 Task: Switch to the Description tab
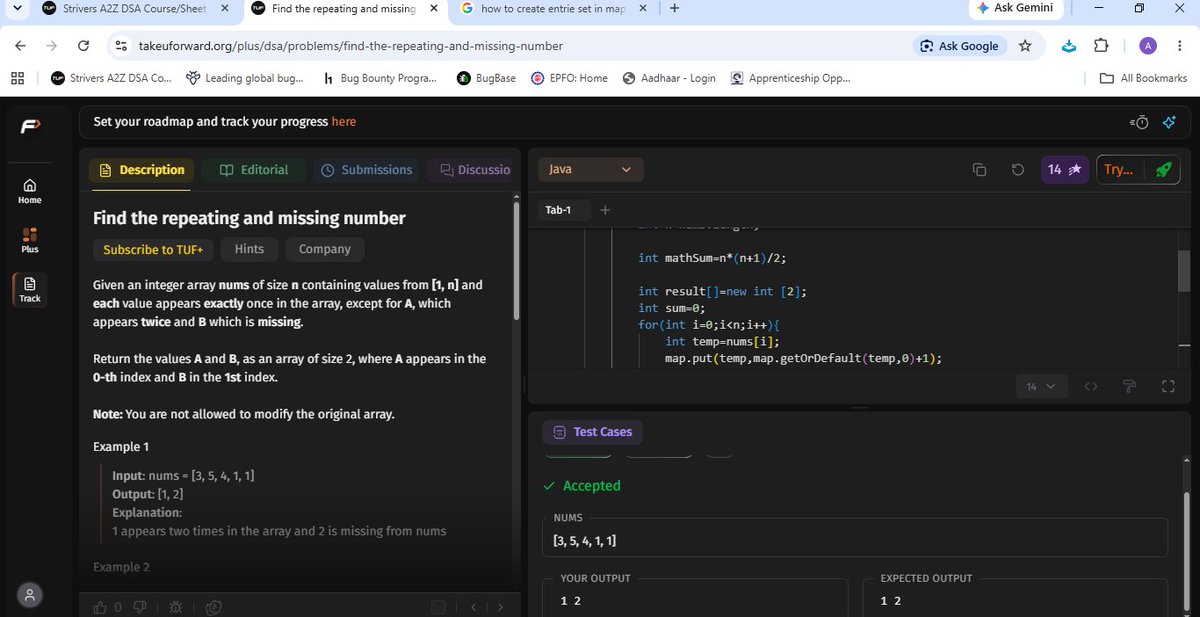(x=142, y=170)
